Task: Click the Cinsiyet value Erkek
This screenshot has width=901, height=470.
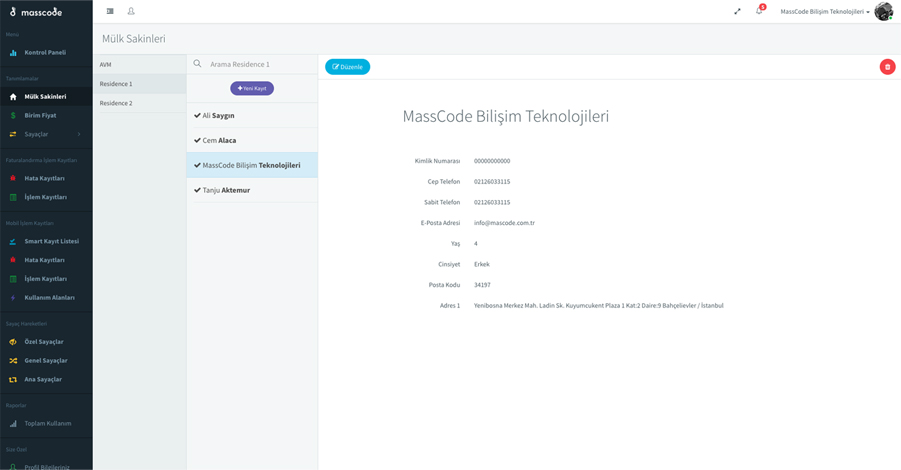Action: point(482,264)
